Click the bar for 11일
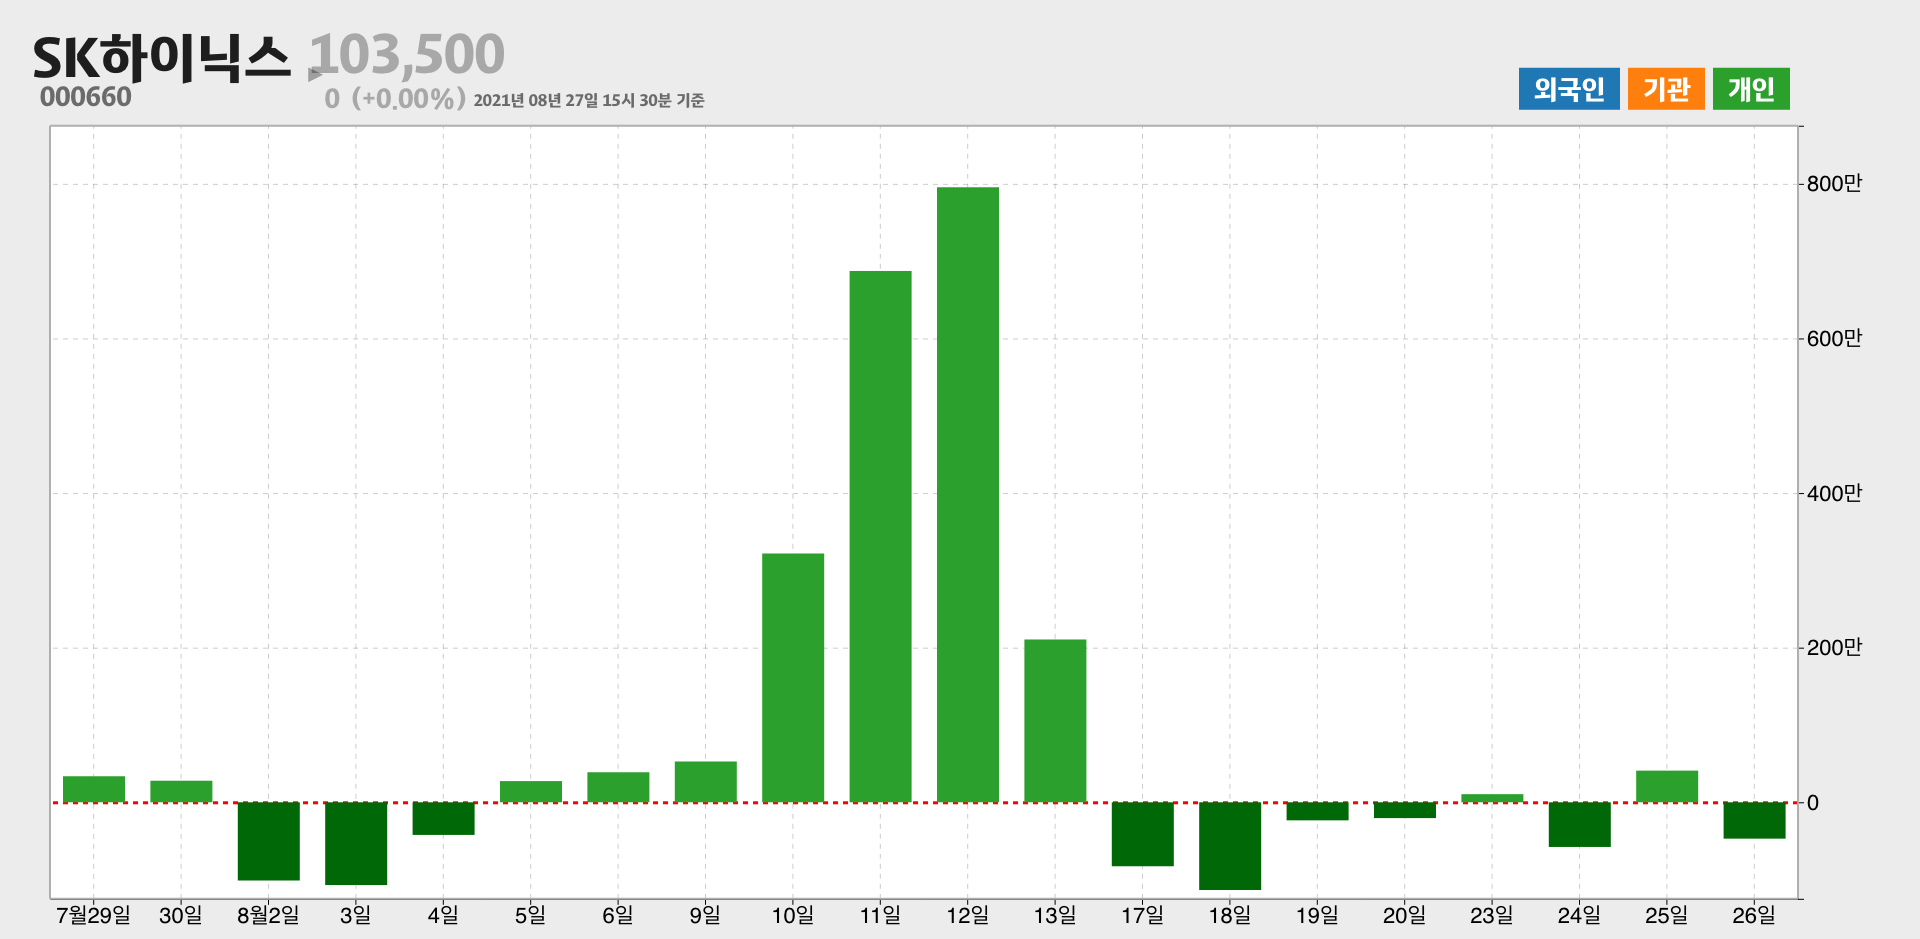Viewport: 1920px width, 939px height. click(x=881, y=536)
